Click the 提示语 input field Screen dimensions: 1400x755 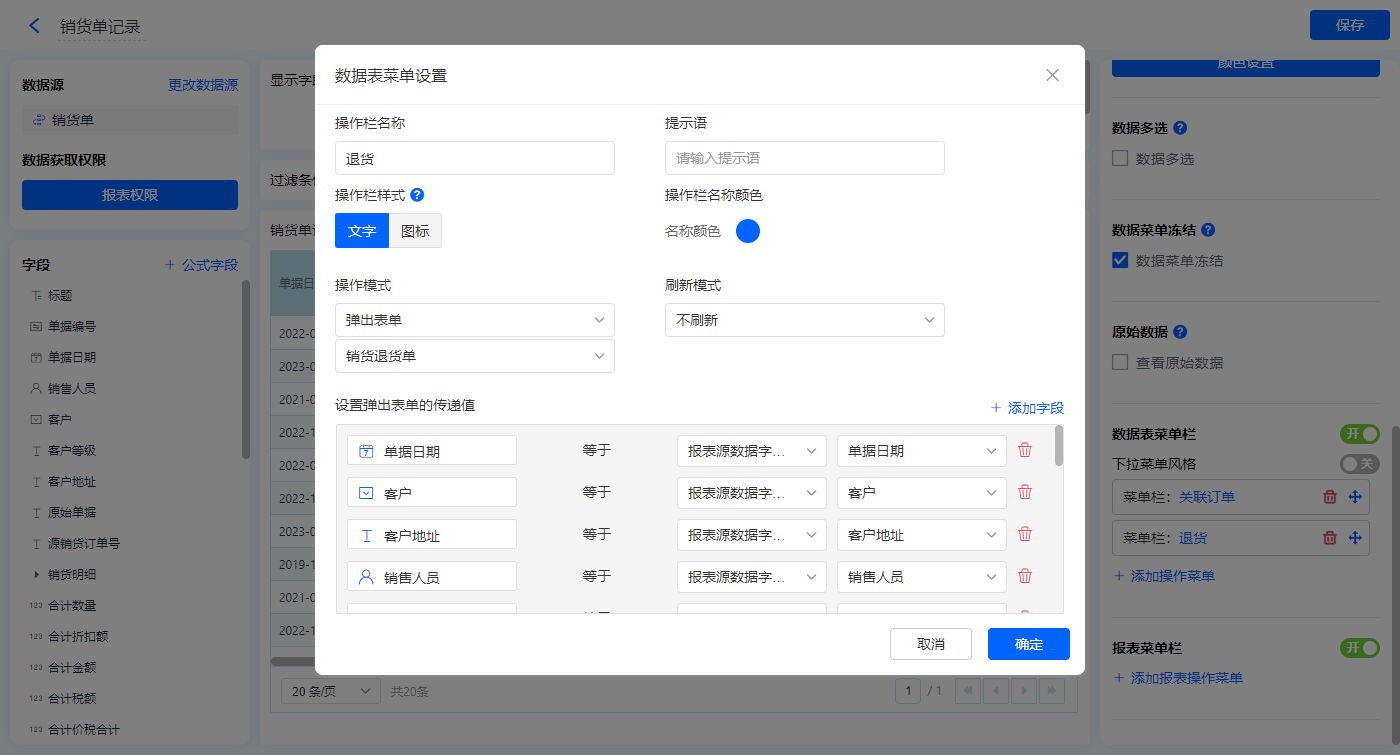805,158
